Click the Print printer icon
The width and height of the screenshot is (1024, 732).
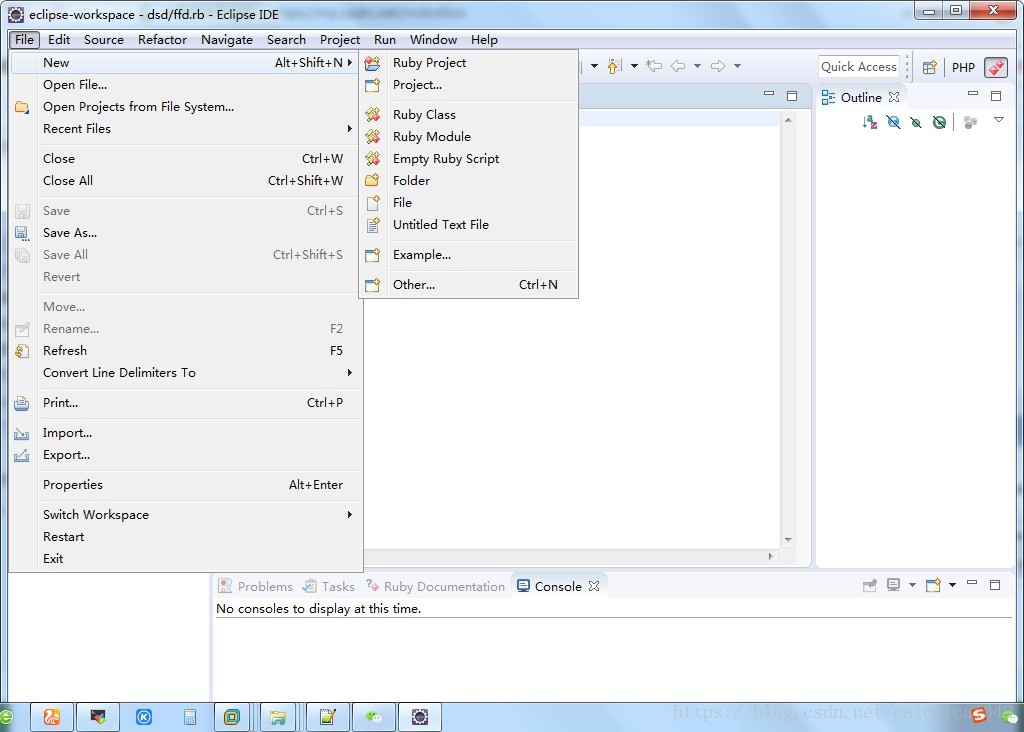(x=22, y=403)
